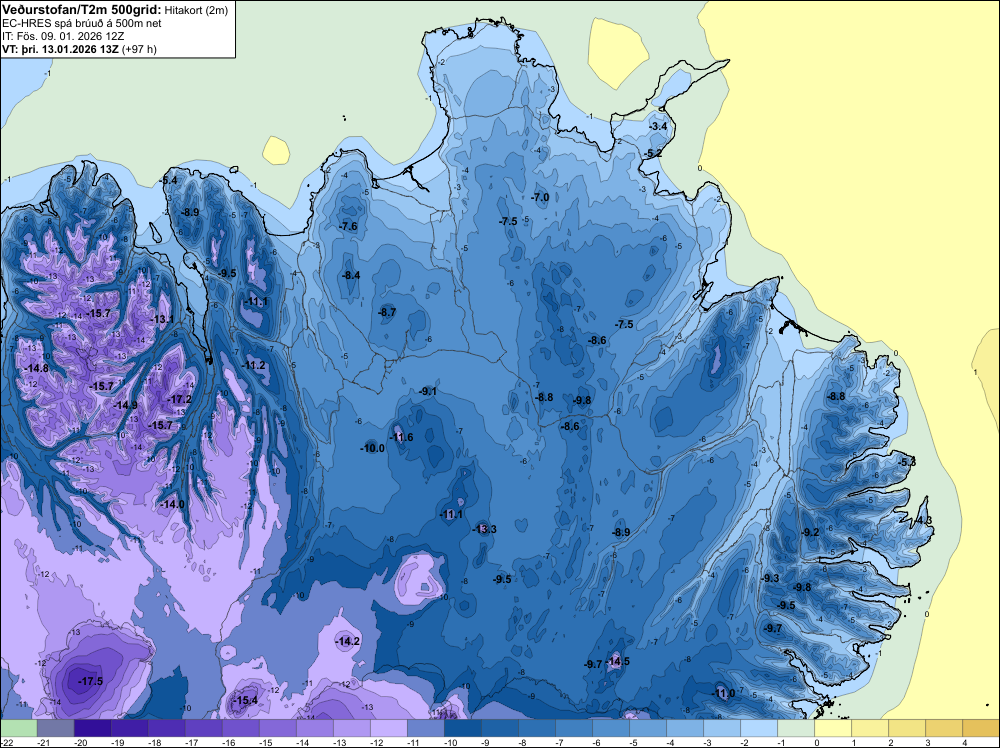The height and width of the screenshot is (748, 1000).
Task: Click the legend color swatch above -20
Action: (x=92, y=728)
